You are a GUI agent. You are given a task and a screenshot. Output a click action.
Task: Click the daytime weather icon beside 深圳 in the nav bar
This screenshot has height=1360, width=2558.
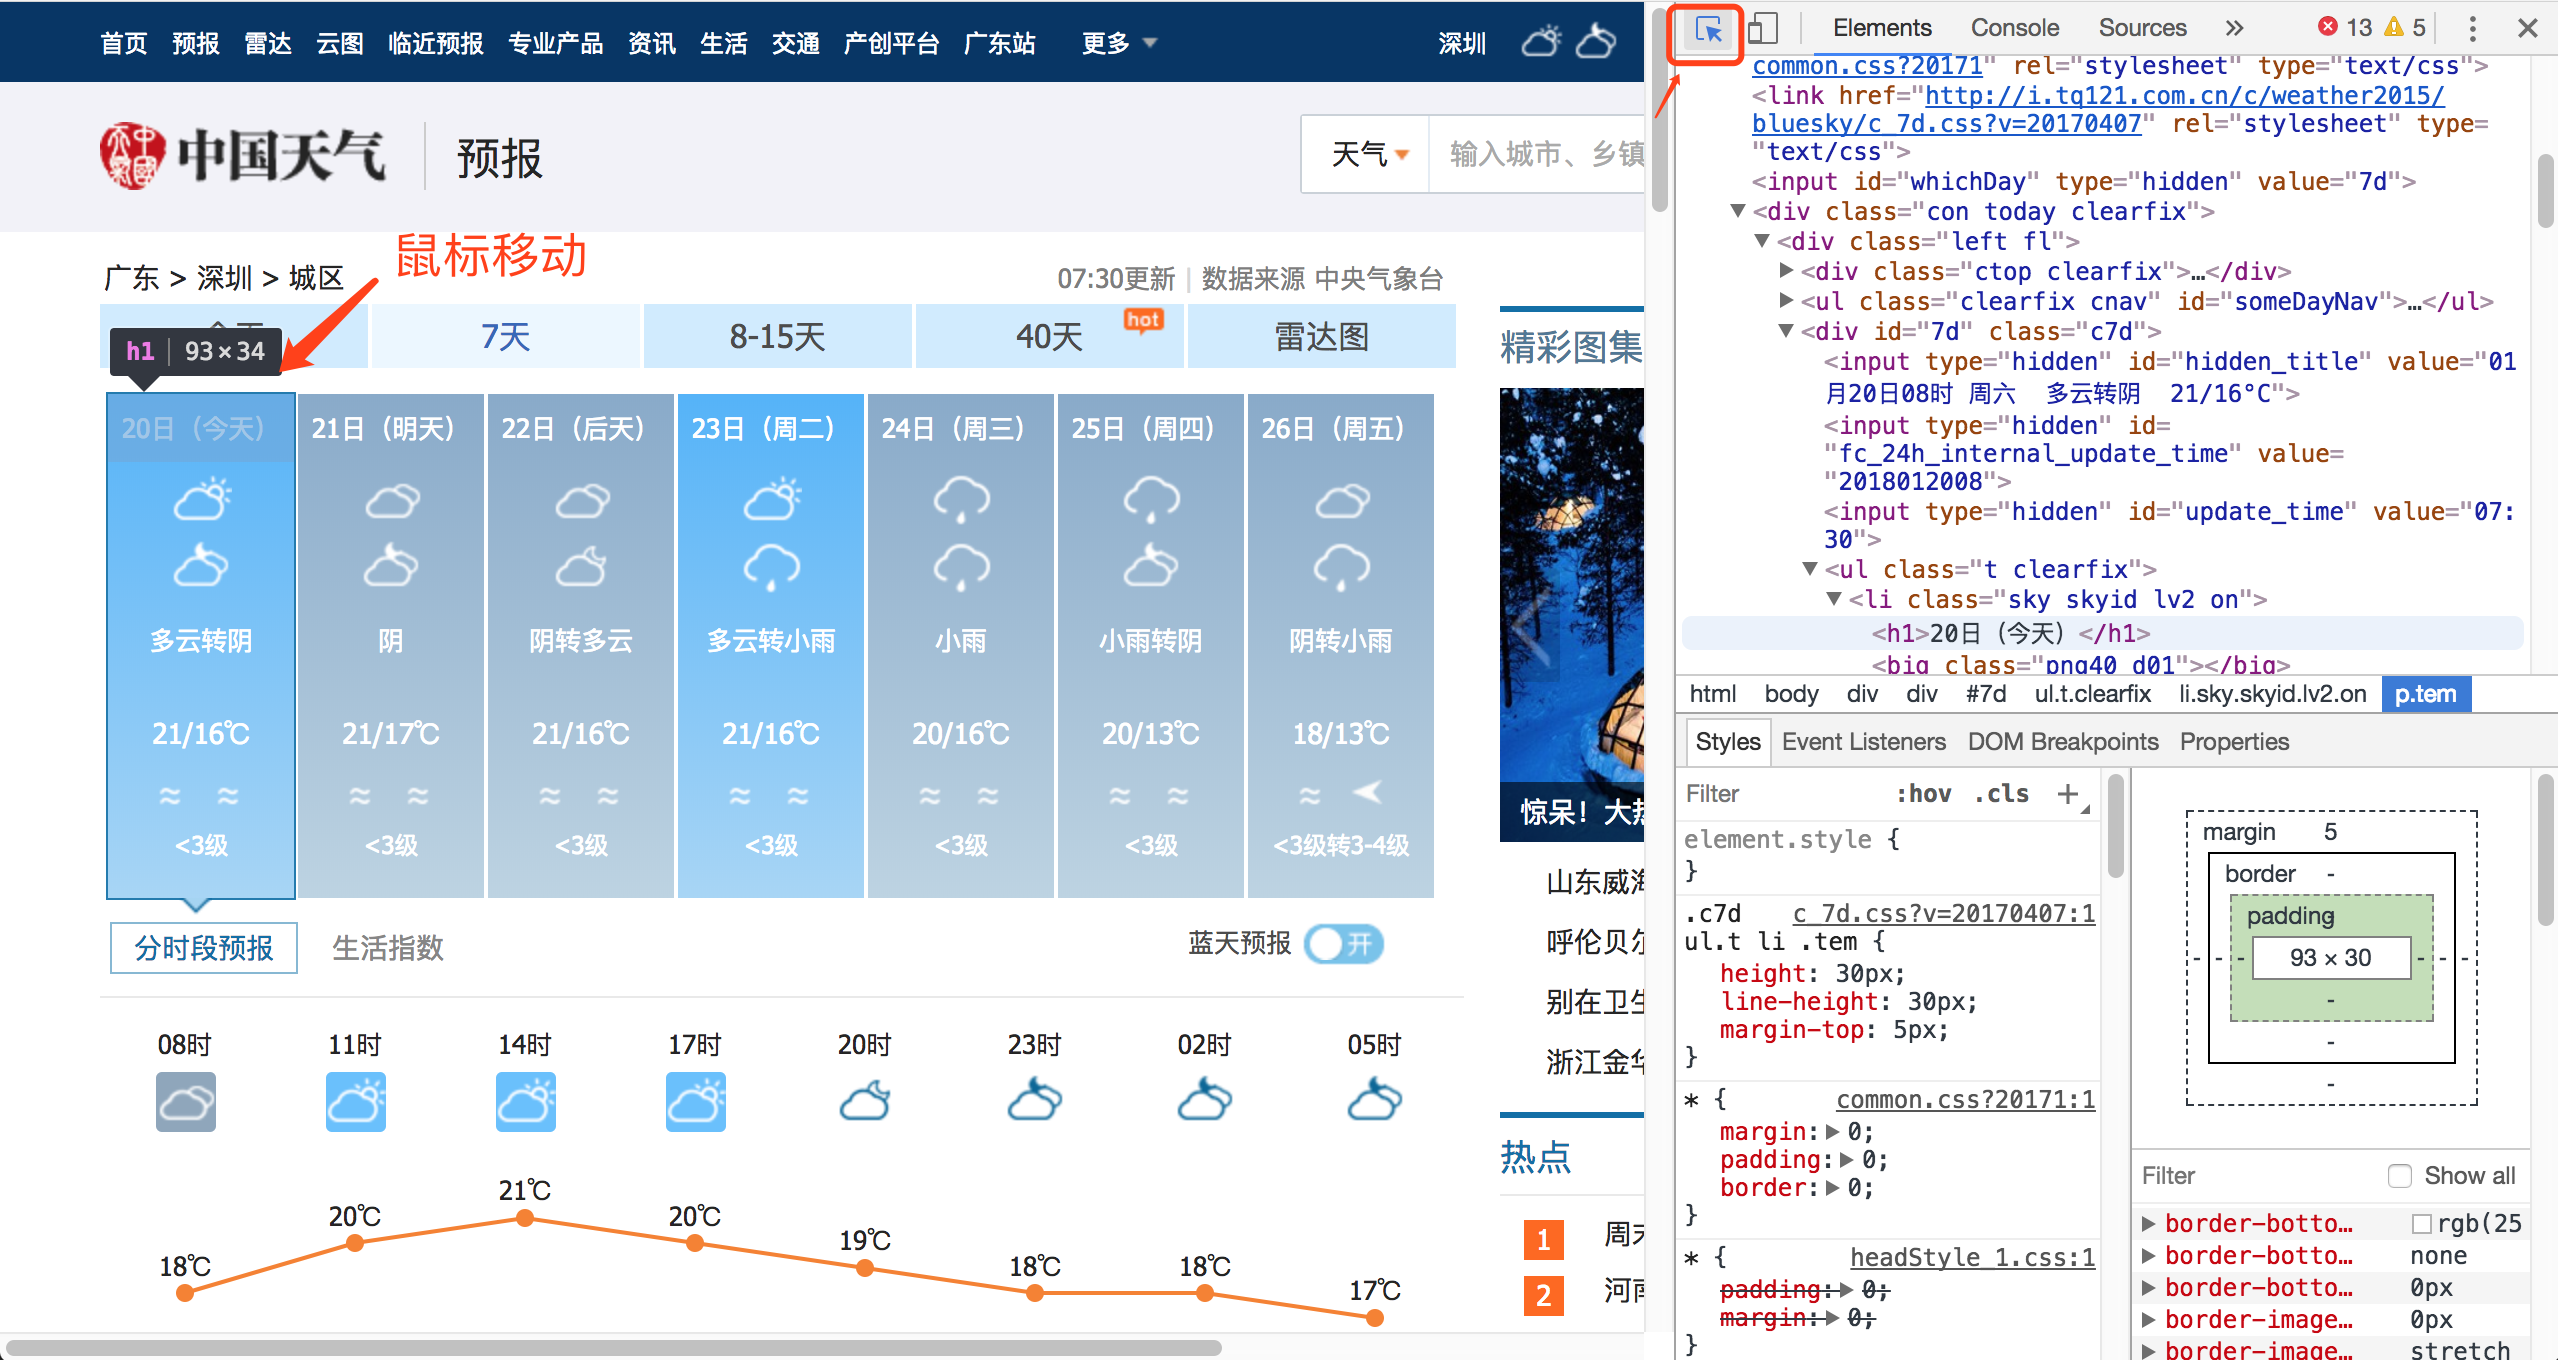coord(1541,42)
